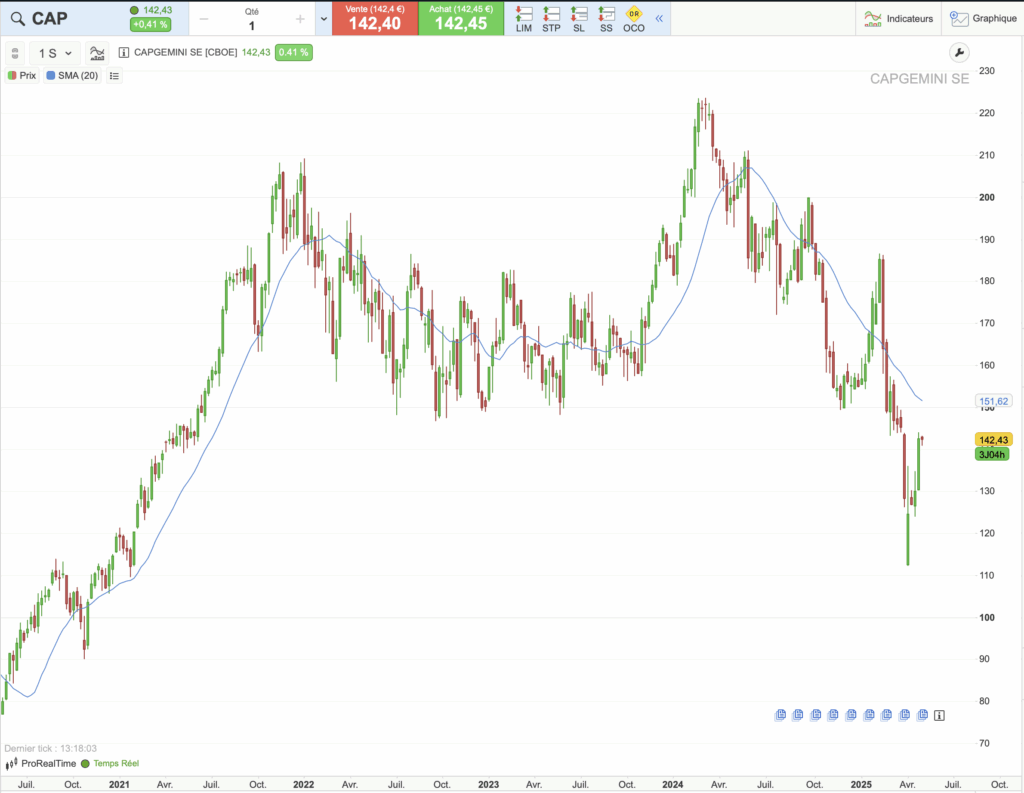Click the green status dot beside 142,43
The image size is (1024, 793).
134,10
